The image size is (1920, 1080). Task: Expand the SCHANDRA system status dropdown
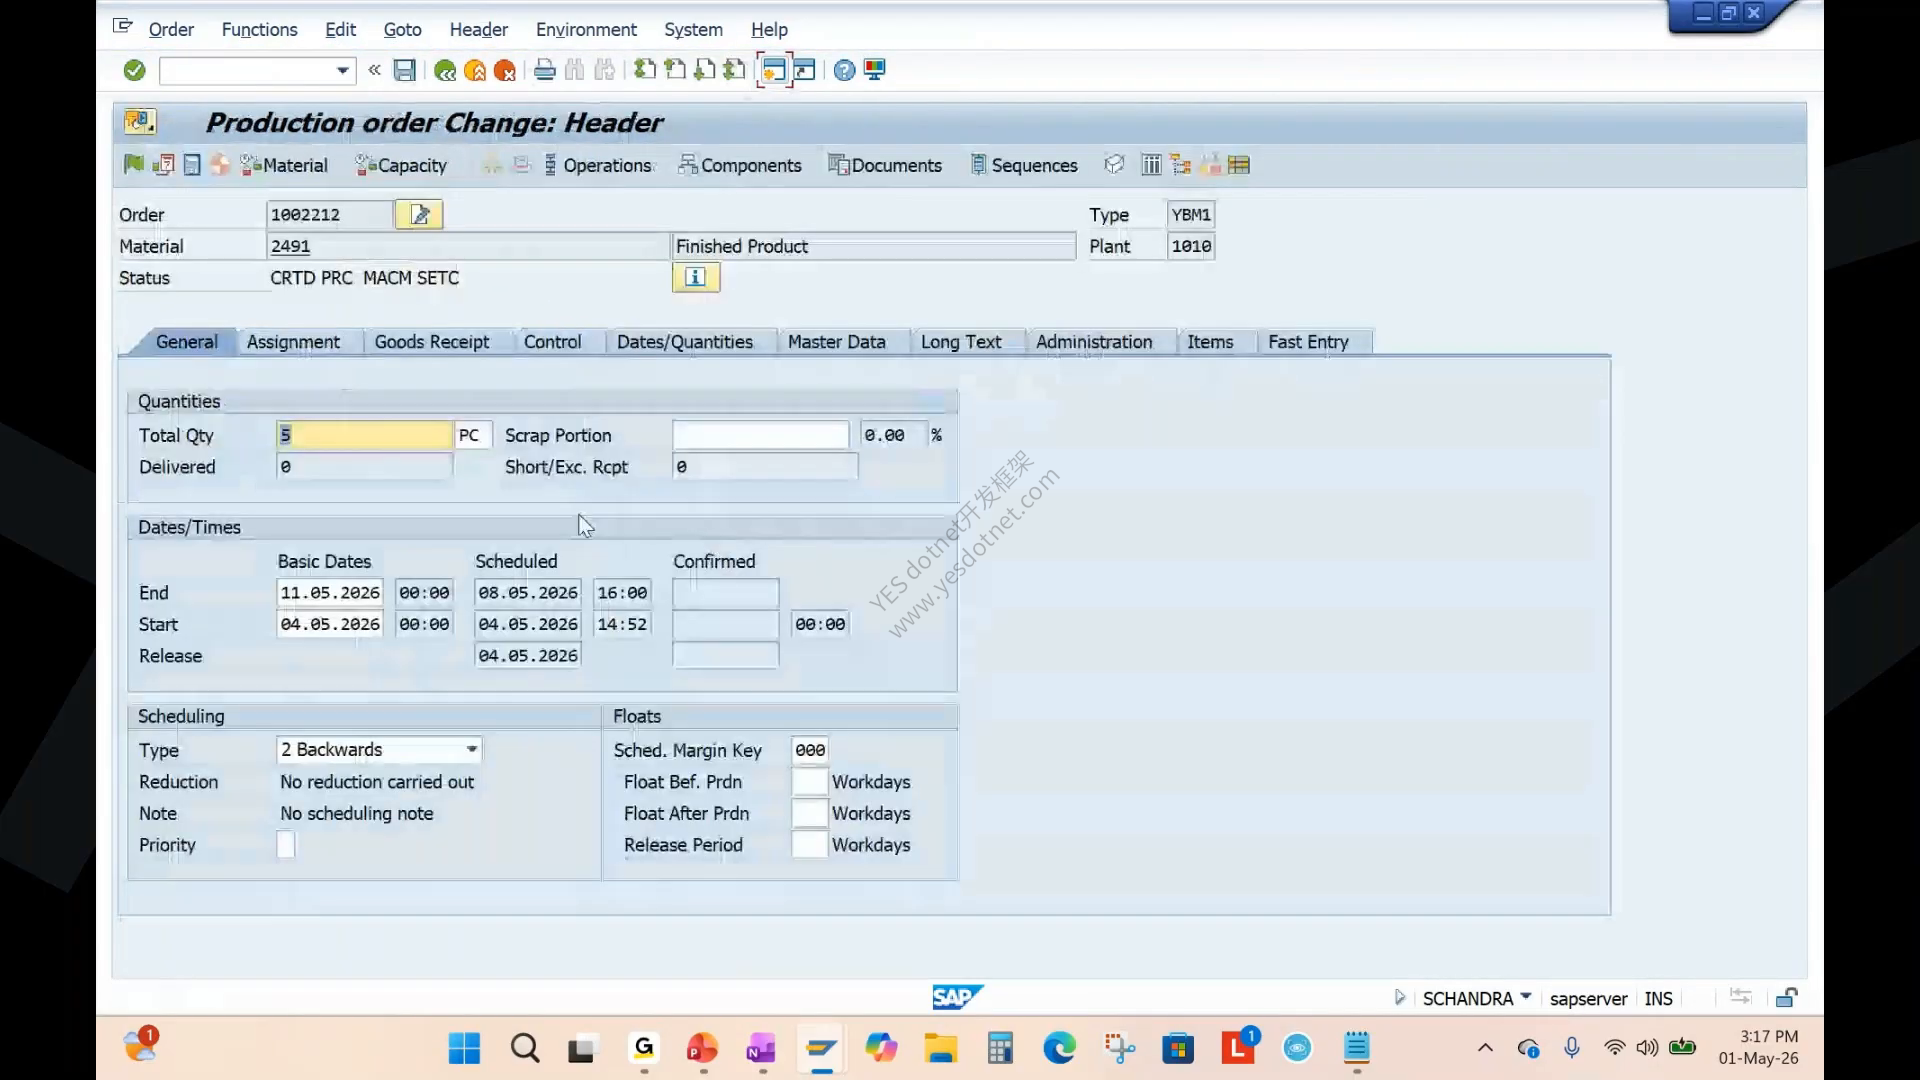1526,997
